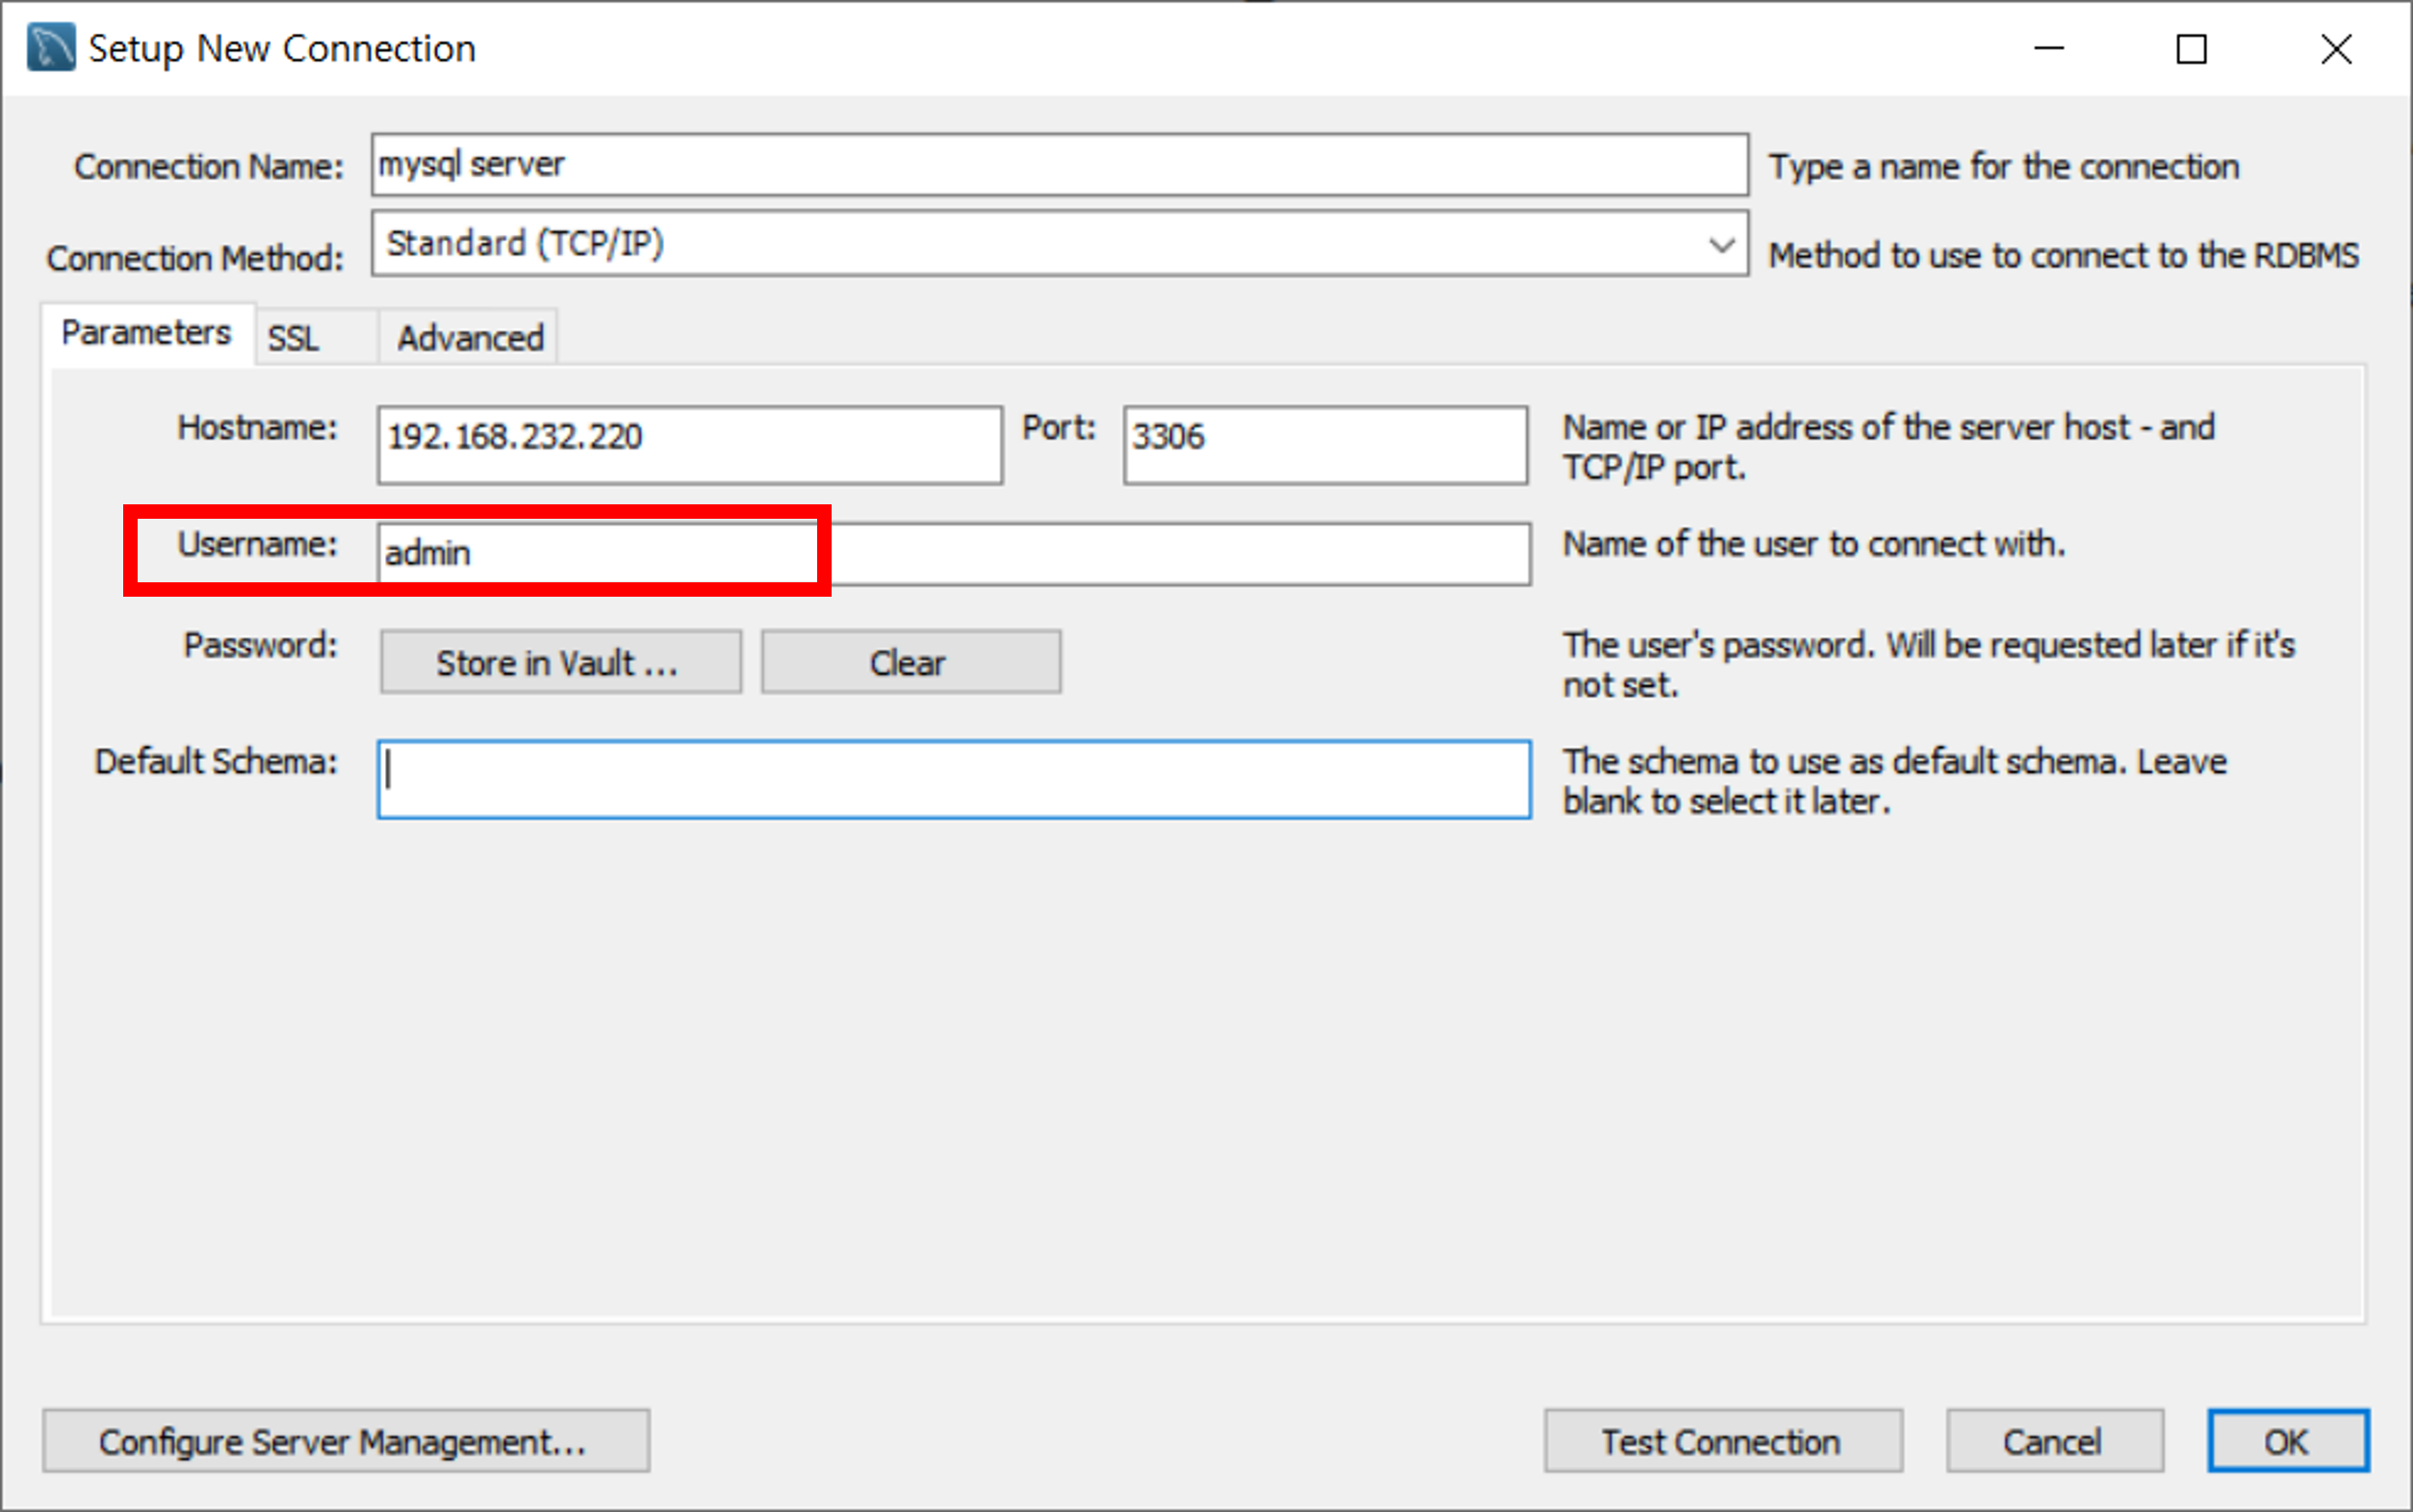Image resolution: width=2413 pixels, height=1512 pixels.
Task: Click the Username text box
Action: 953,554
